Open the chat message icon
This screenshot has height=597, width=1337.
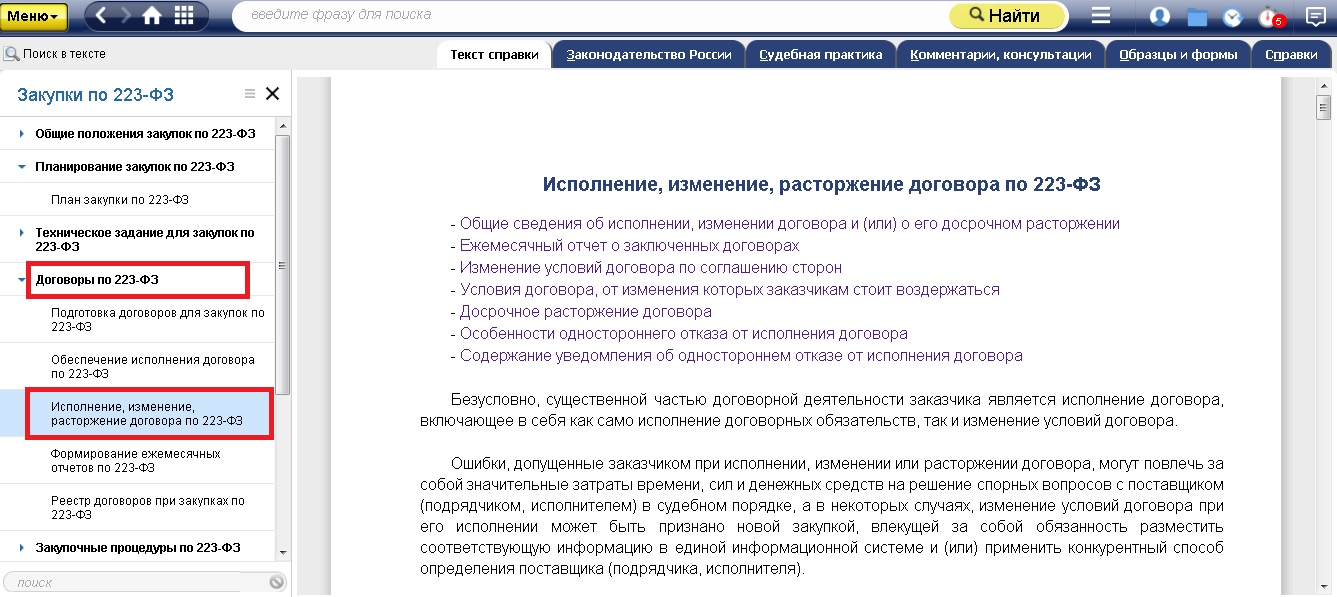tap(1315, 17)
